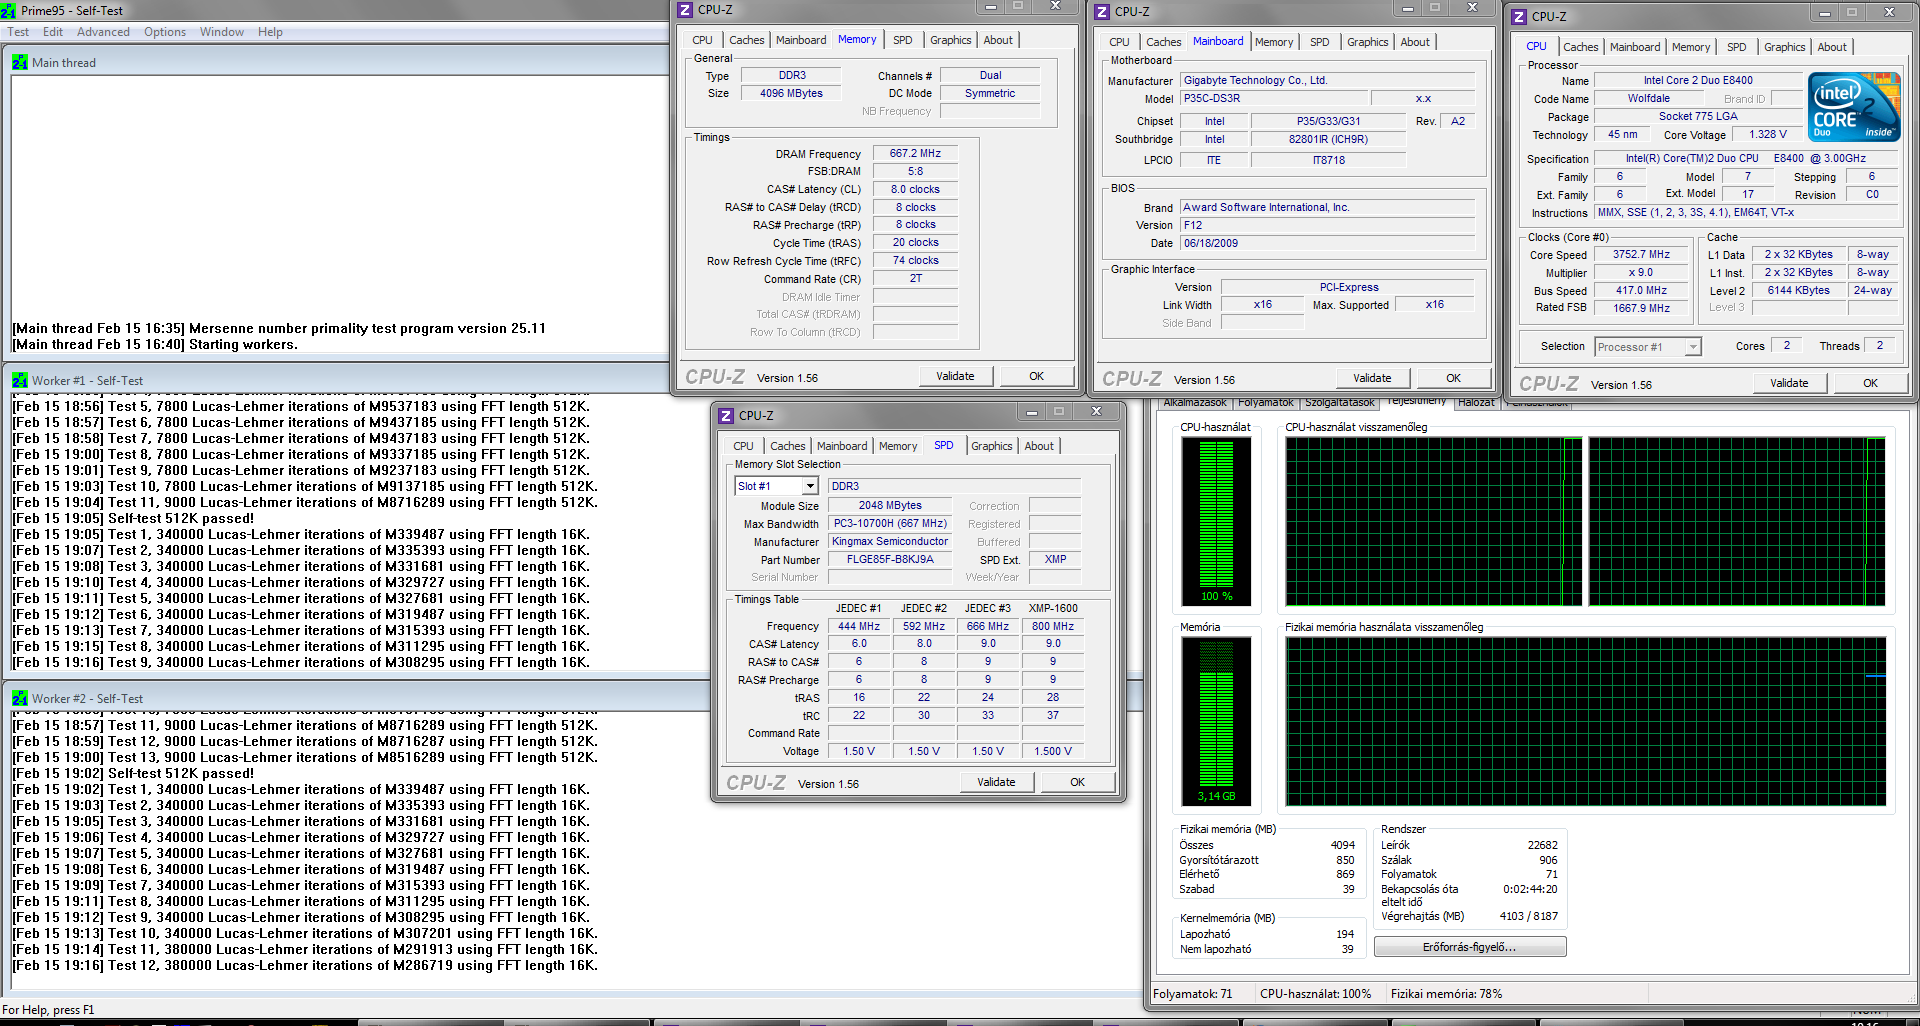
Task: Switch to the CPU tab in the CPU-Z Memory window
Action: [x=702, y=40]
